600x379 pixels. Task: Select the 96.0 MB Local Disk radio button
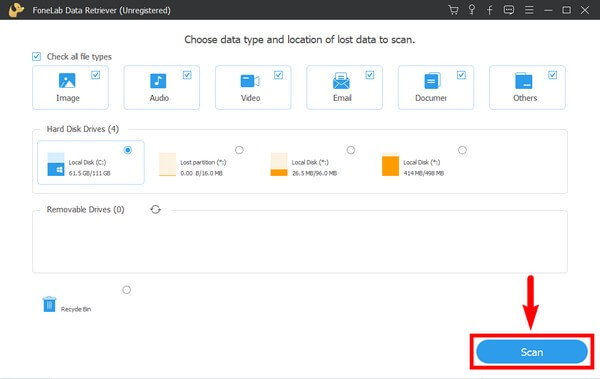click(351, 150)
